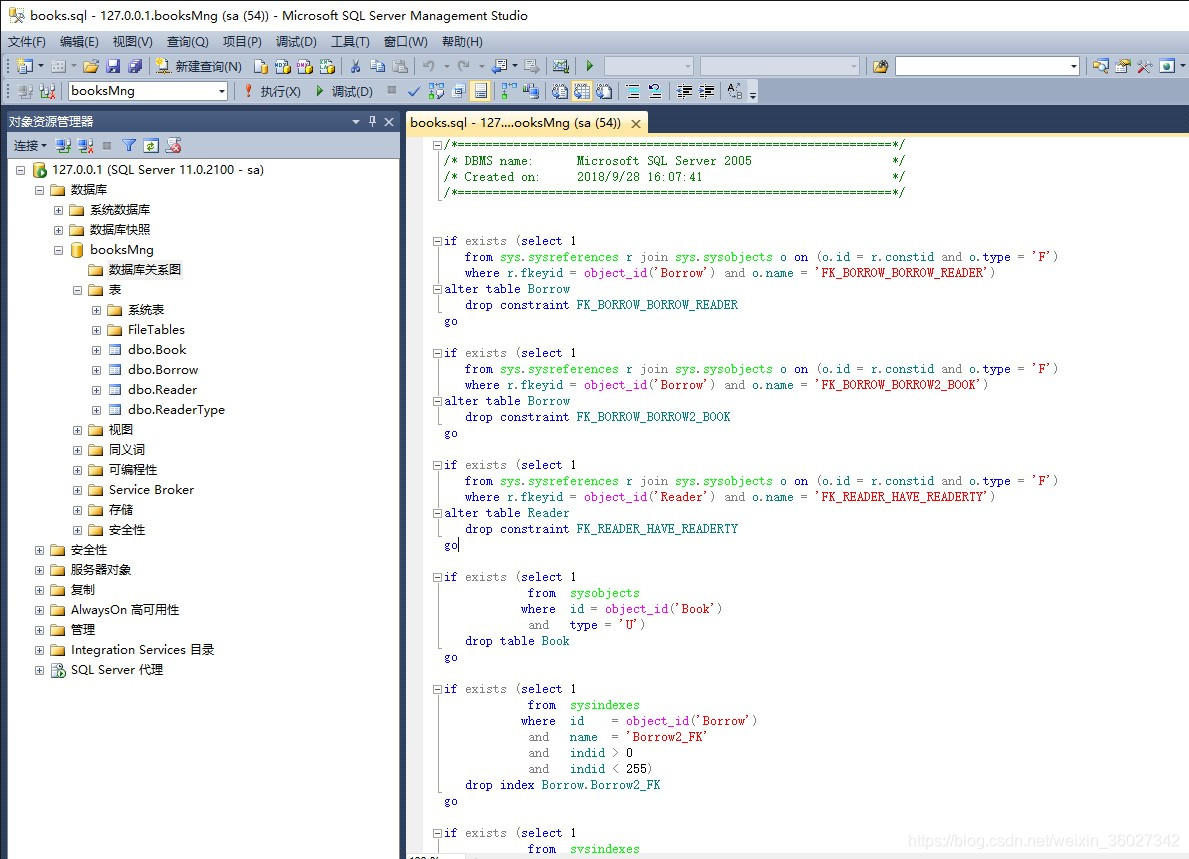Click the Properties Window icon in top toolbar
The height and width of the screenshot is (859, 1189).
click(1123, 67)
